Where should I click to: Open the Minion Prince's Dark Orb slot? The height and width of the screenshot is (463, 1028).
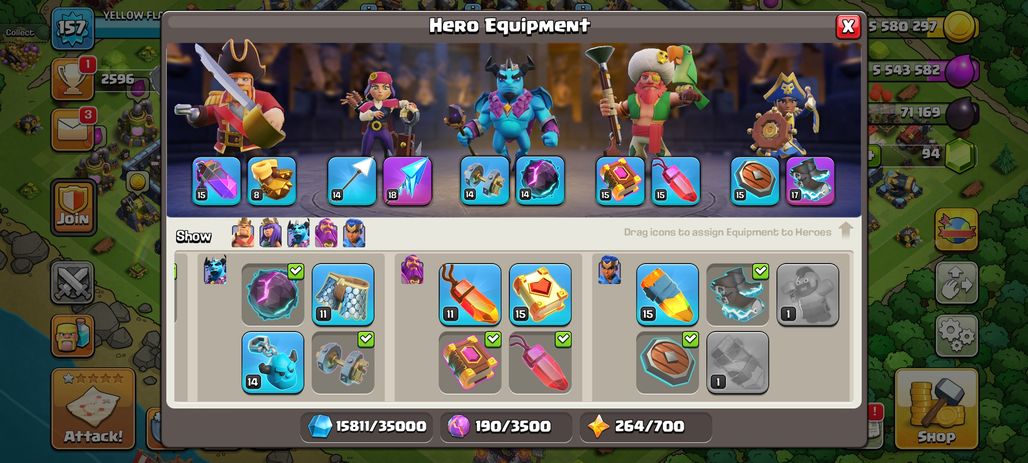click(540, 181)
